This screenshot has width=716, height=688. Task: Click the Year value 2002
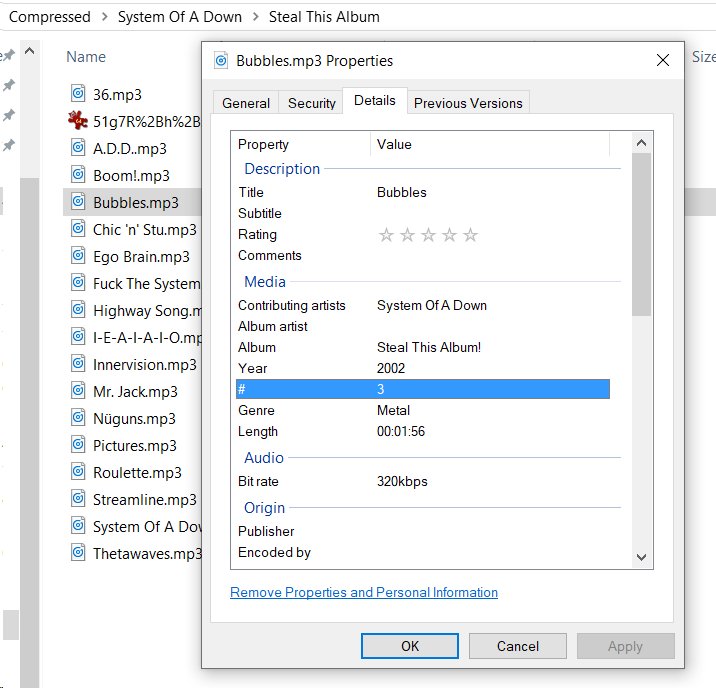pyautogui.click(x=391, y=368)
